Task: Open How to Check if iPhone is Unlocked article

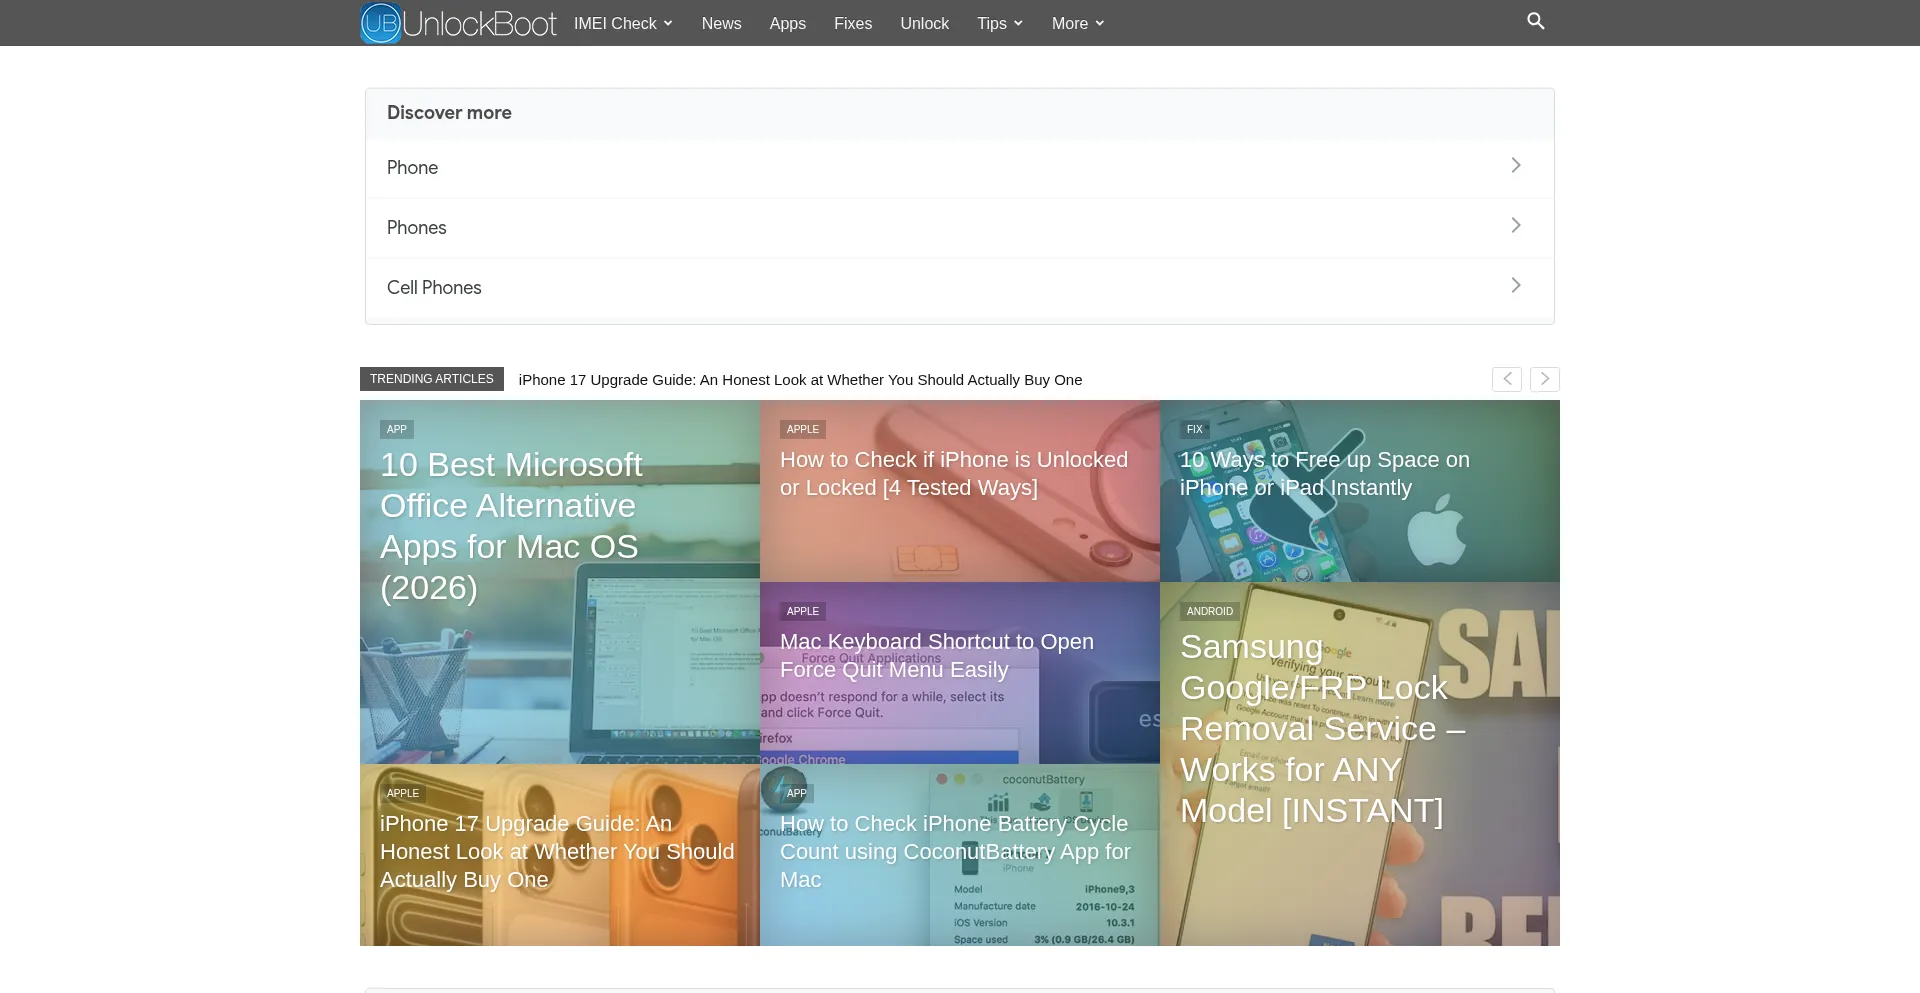Action: click(954, 474)
